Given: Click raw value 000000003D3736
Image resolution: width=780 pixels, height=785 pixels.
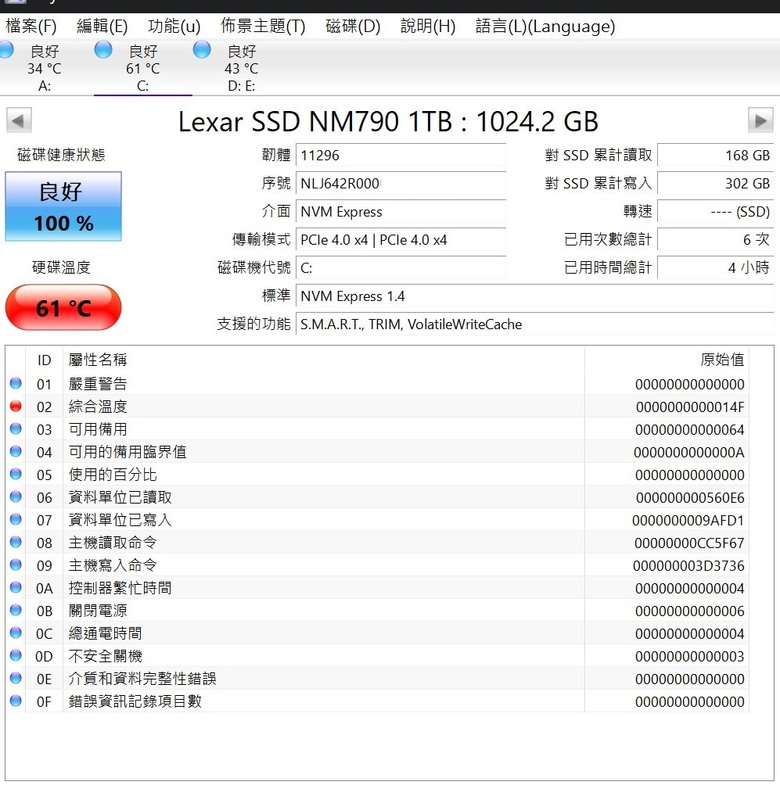Looking at the screenshot, I should [x=688, y=566].
